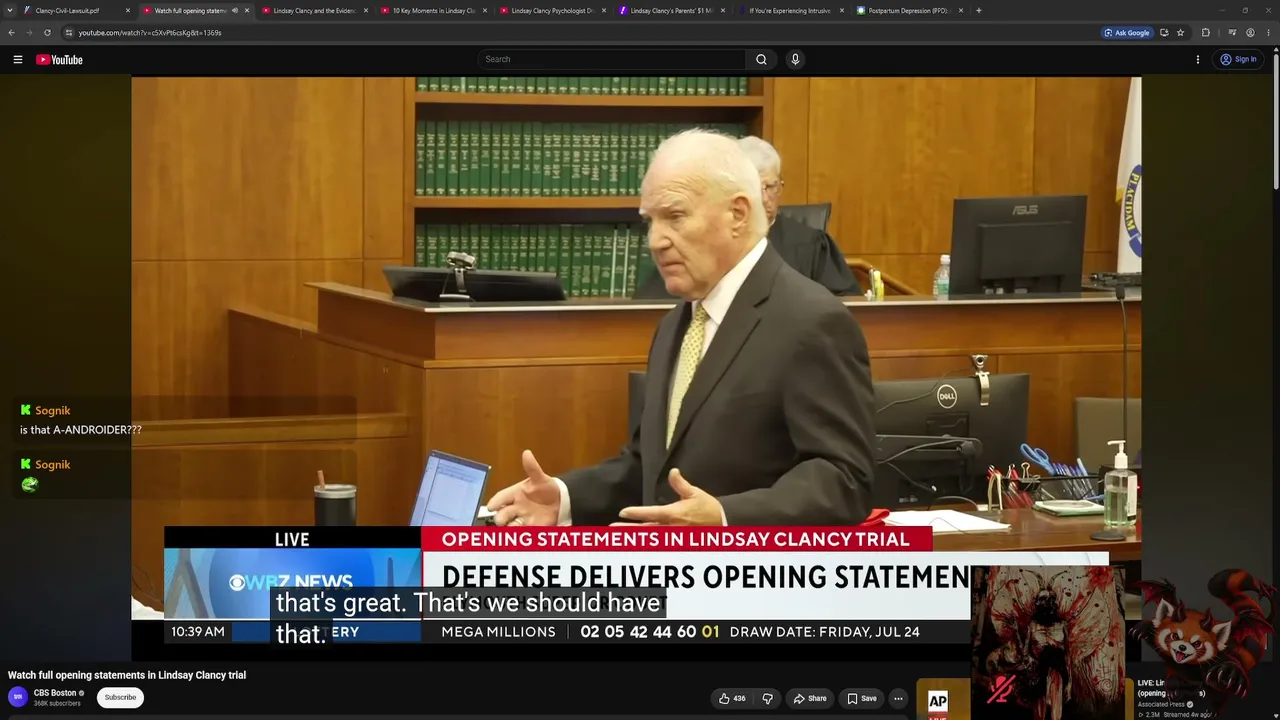The width and height of the screenshot is (1280, 720).
Task: Open the browser extensions menu
Action: coord(1206,33)
